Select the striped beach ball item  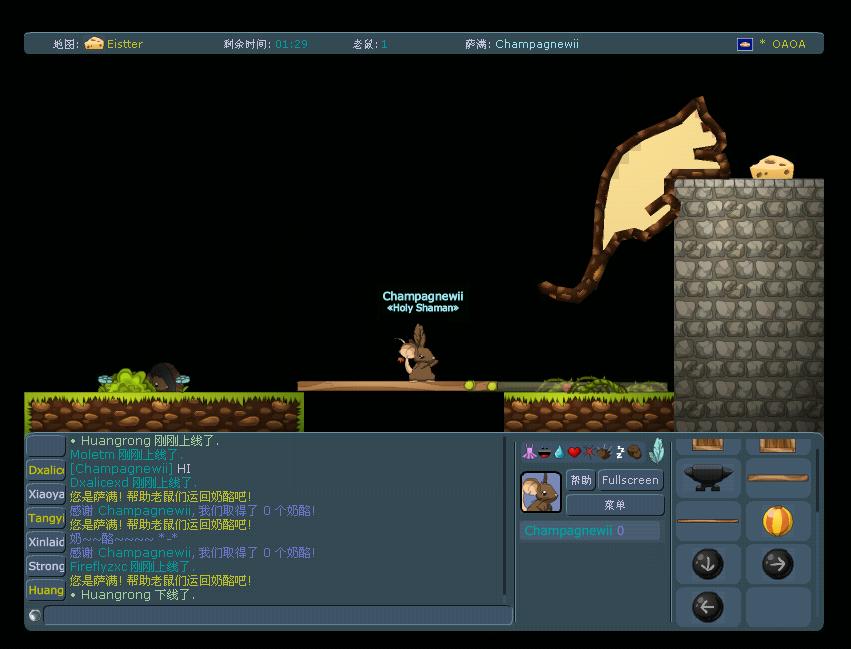(x=778, y=521)
